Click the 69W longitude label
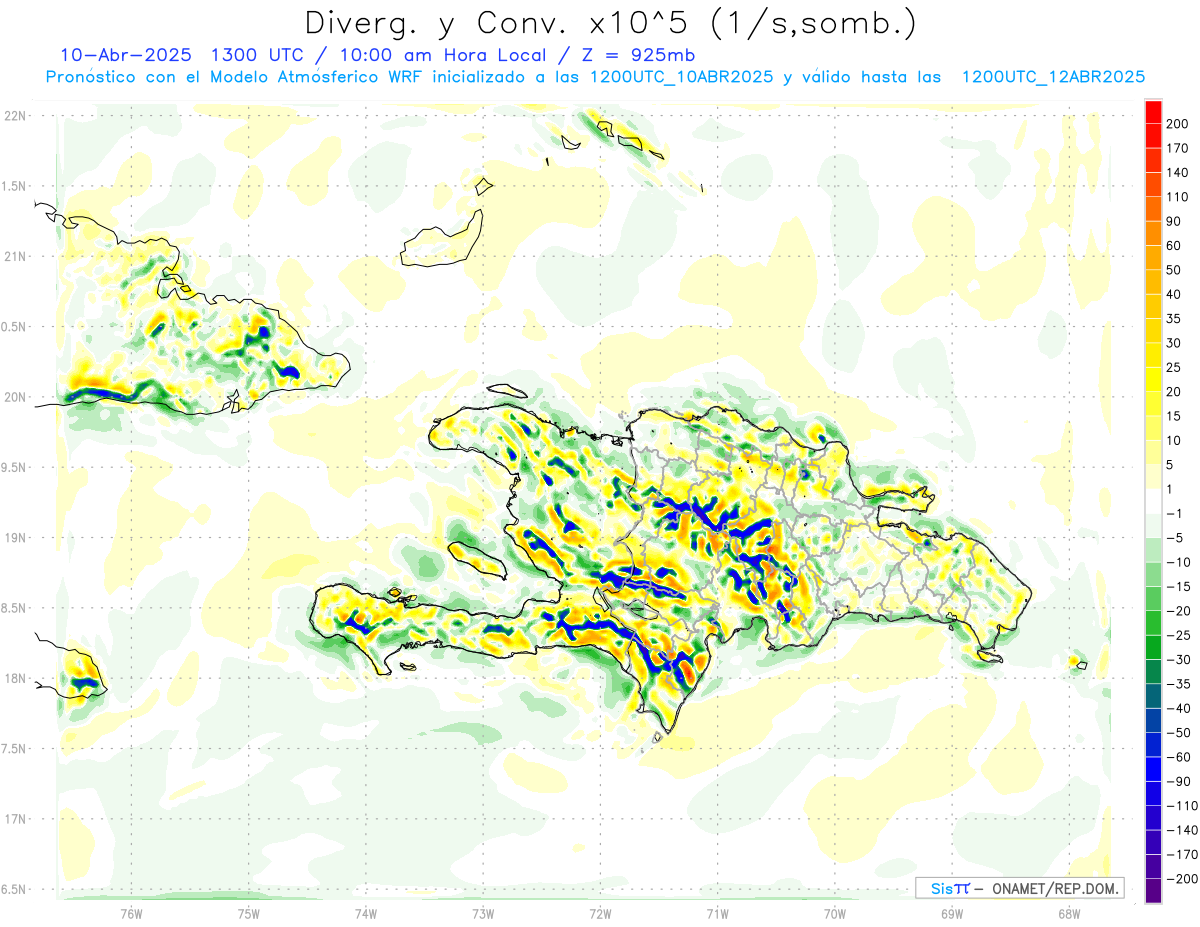The width and height of the screenshot is (1200, 927). (x=952, y=913)
